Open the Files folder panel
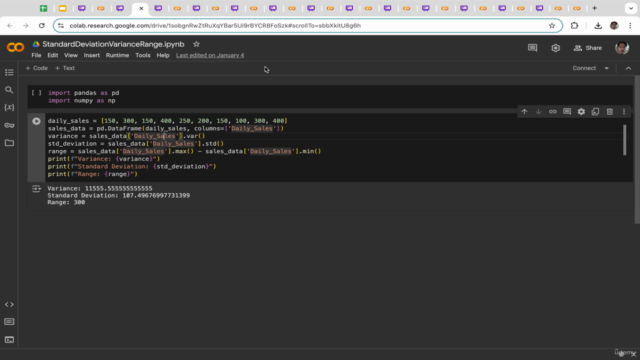 click(x=9, y=143)
